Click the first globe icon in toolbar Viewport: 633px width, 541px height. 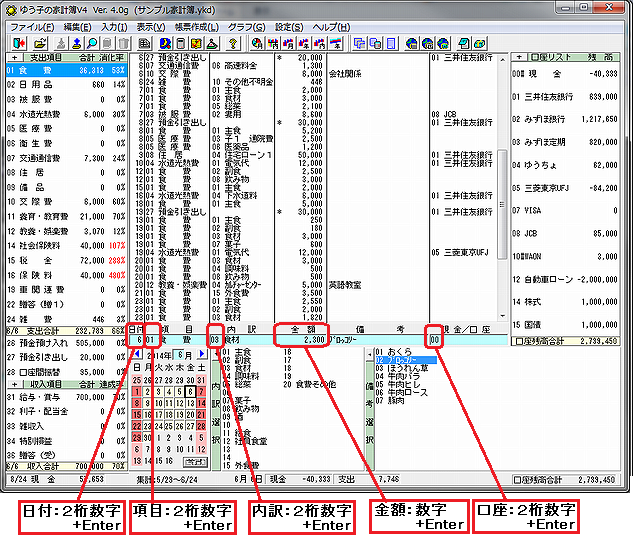[x=412, y=44]
